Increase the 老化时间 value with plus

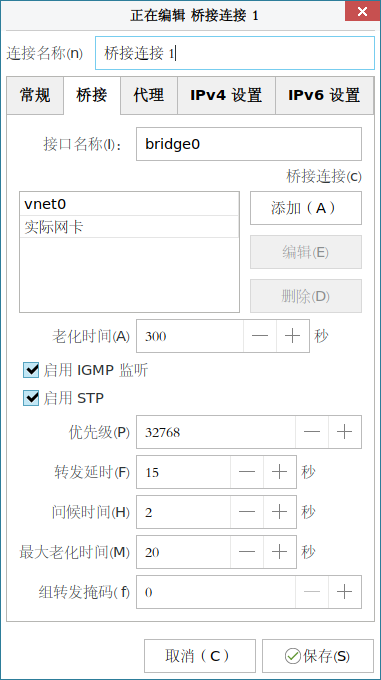[293, 336]
